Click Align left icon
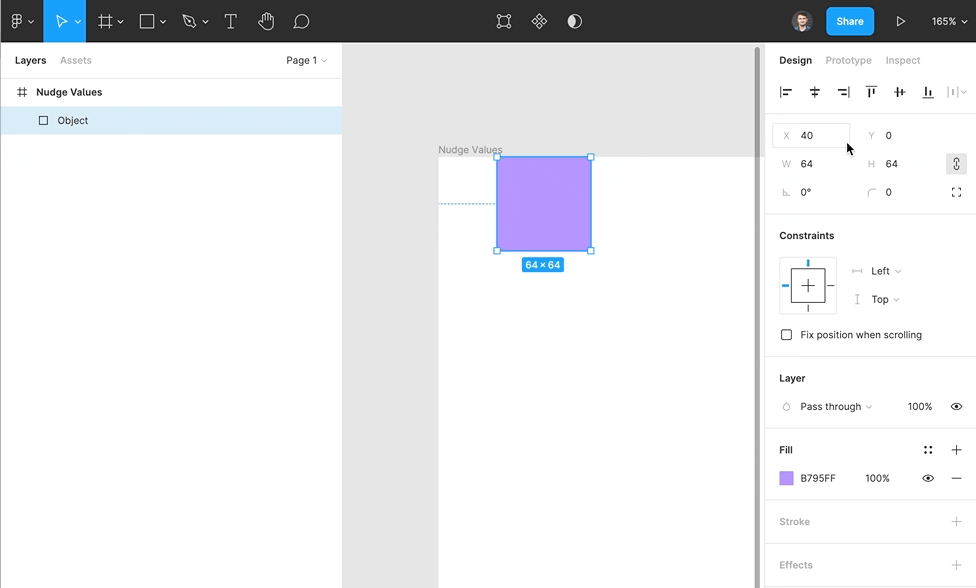The image size is (976, 588). tap(786, 92)
